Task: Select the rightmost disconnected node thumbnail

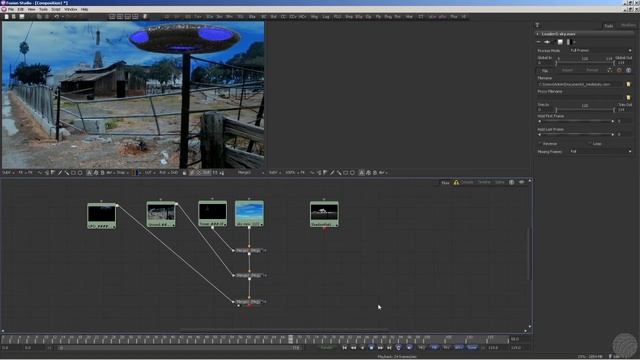Action: (x=324, y=214)
